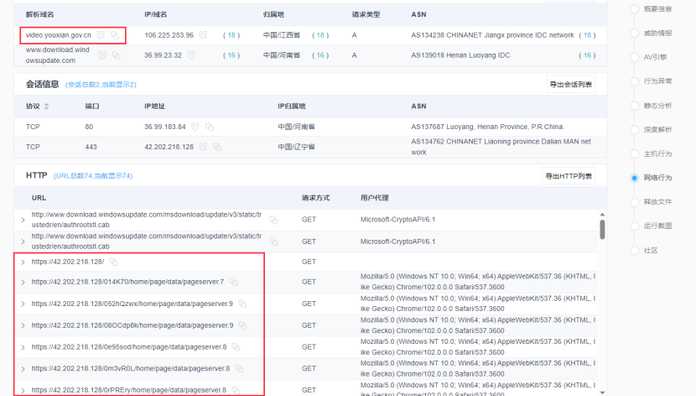
Task: Click the HTTP URL total count summary text
Action: coord(93,176)
